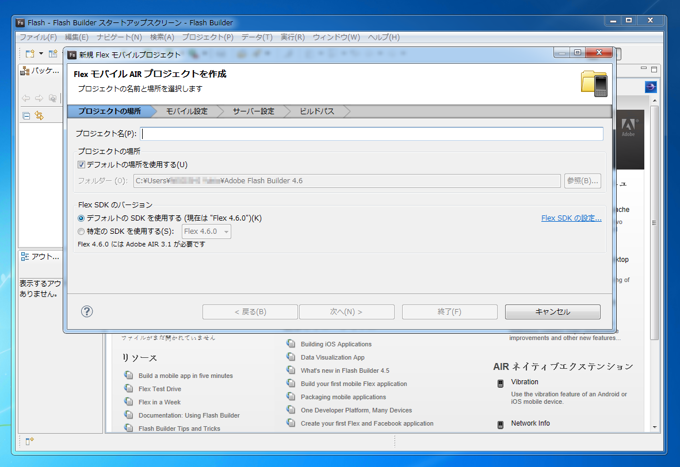This screenshot has height=467, width=680.
Task: Toggle the デフォルトの場所を使用する checkbox
Action: 81,165
